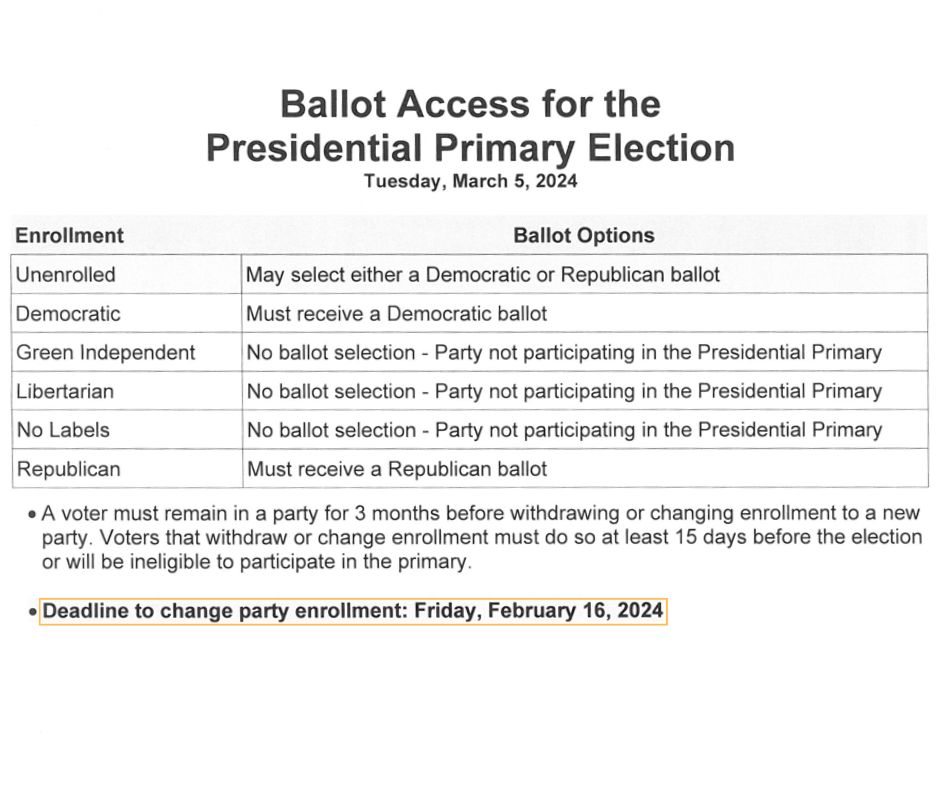Select the Ballot Options column header

point(584,236)
